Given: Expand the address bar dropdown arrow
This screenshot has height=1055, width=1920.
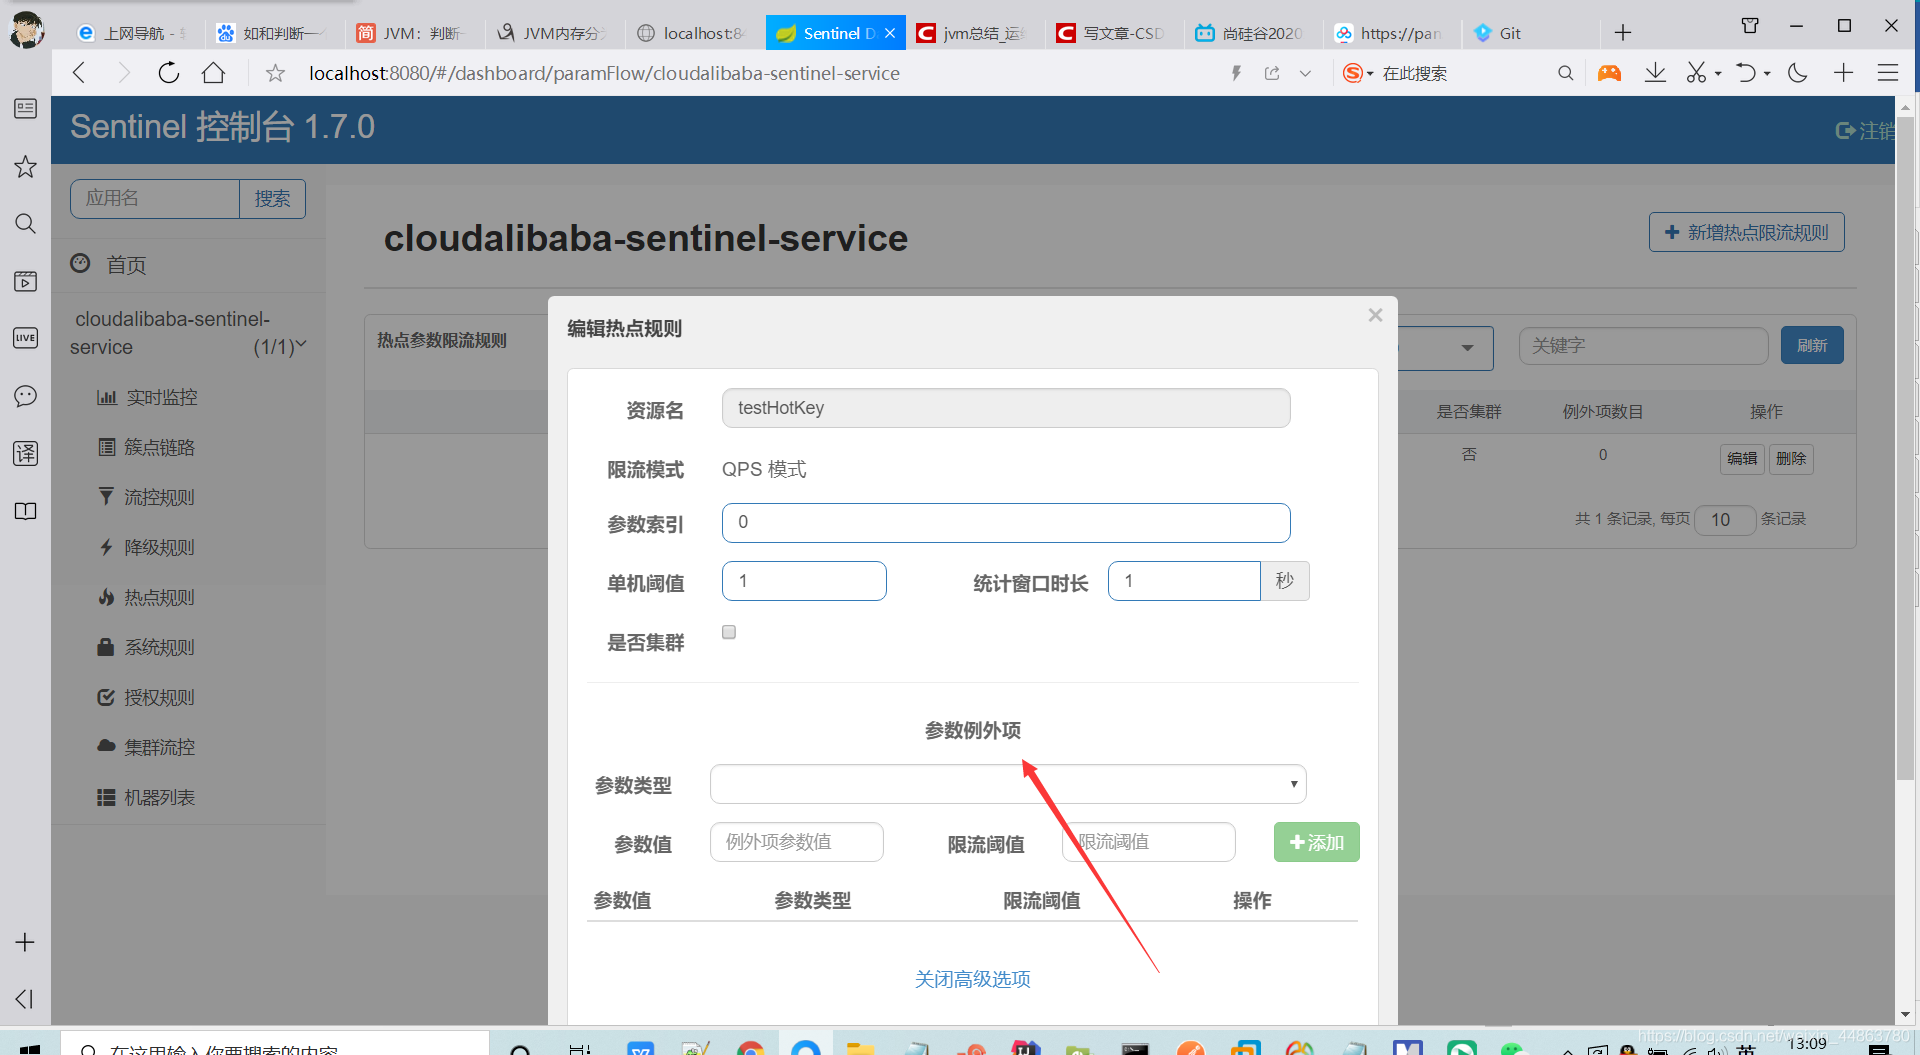Looking at the screenshot, I should 1305,73.
